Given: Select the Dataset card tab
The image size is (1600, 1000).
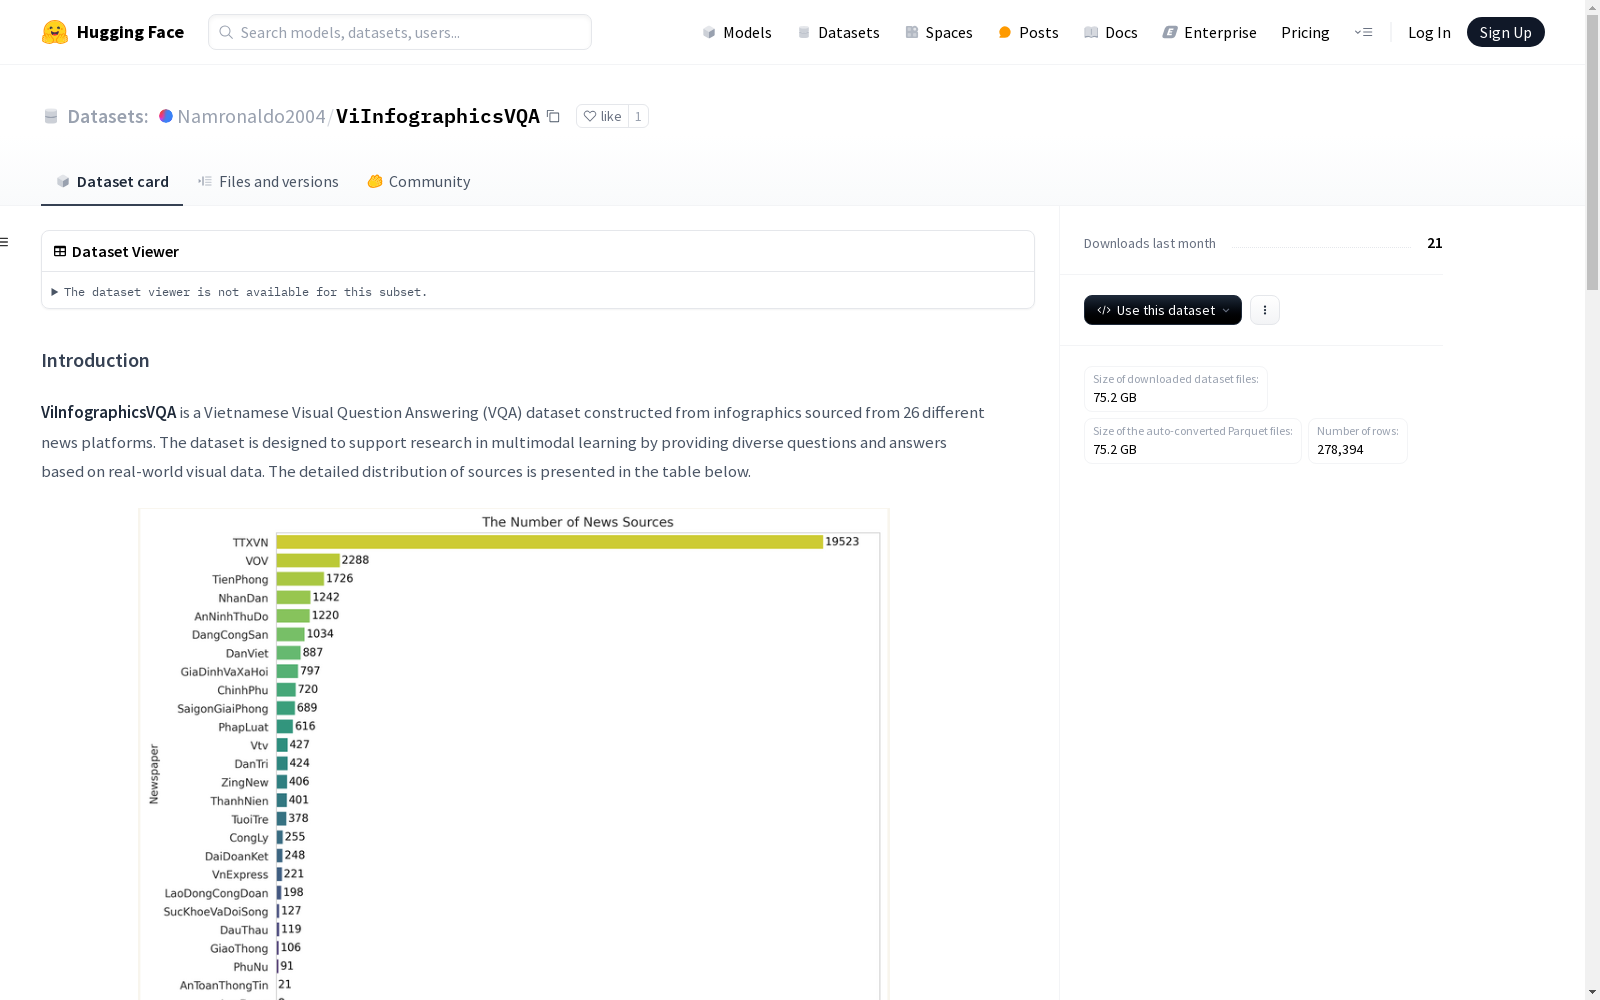Looking at the screenshot, I should pyautogui.click(x=112, y=181).
